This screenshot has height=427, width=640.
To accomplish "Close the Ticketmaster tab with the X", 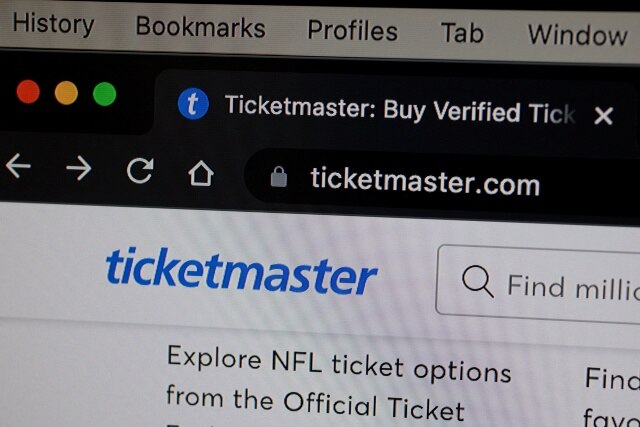I will 603,116.
